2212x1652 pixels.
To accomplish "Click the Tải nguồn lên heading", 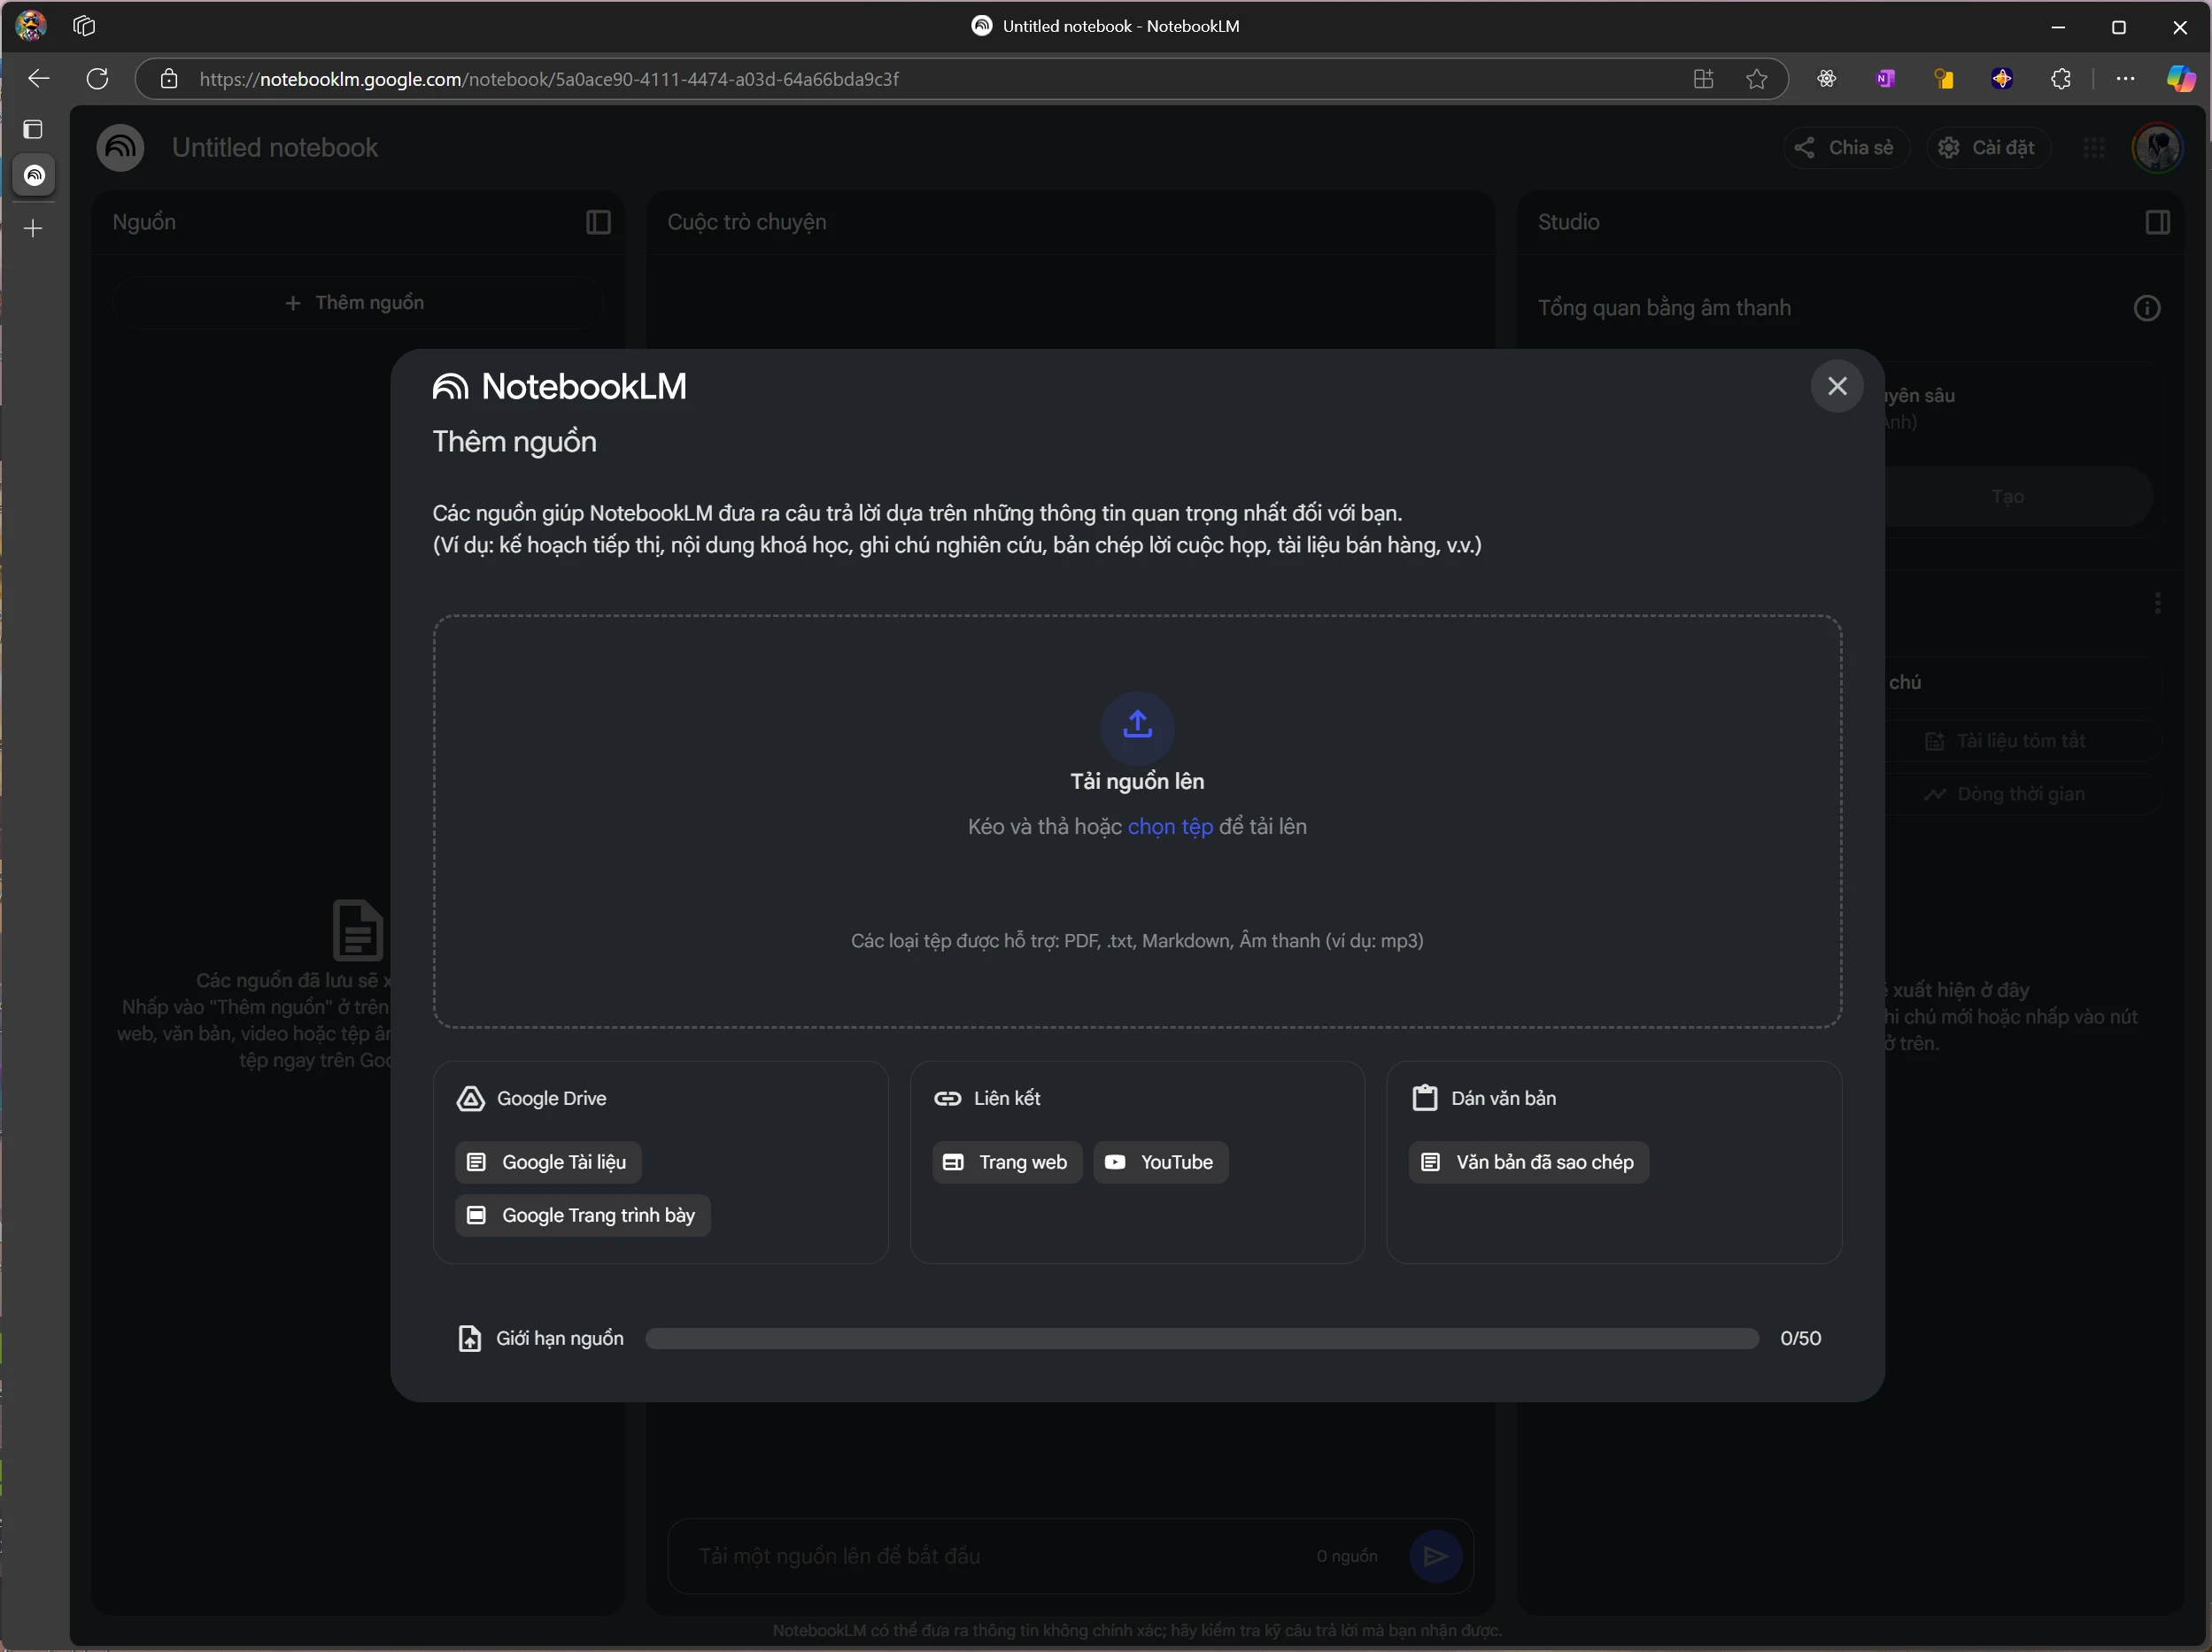I will pyautogui.click(x=1137, y=782).
